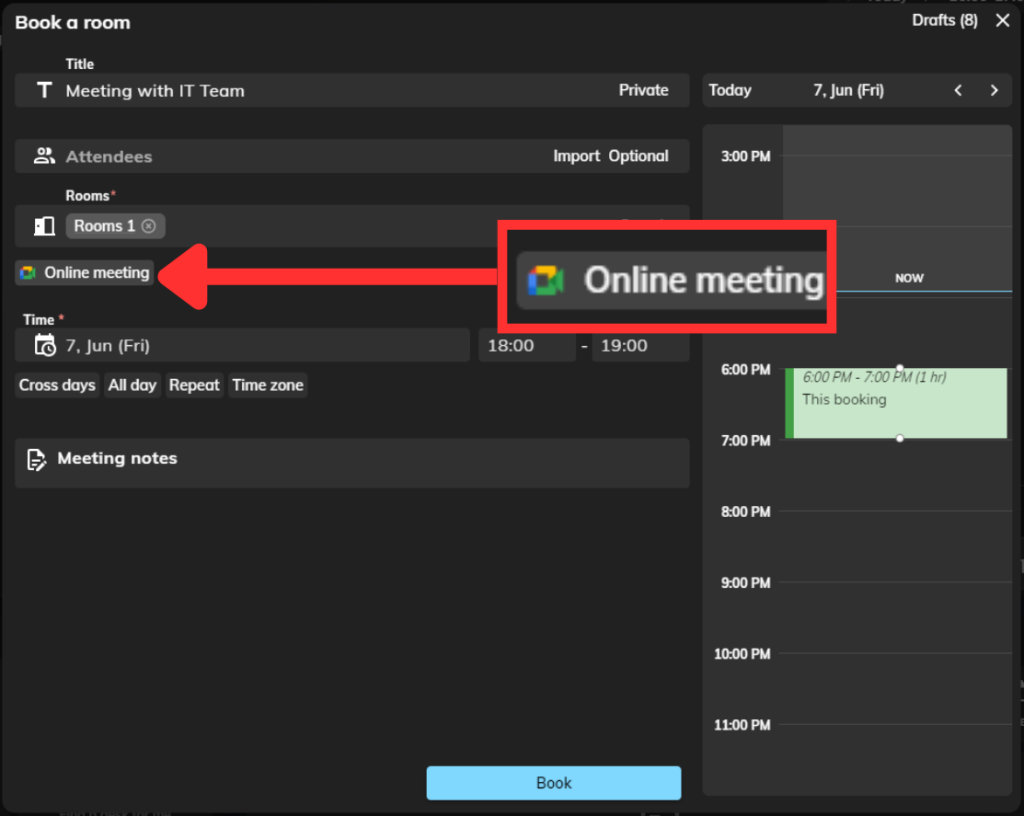Click the Rooms 1 chip label
Image resolution: width=1024 pixels, height=816 pixels.
click(104, 226)
